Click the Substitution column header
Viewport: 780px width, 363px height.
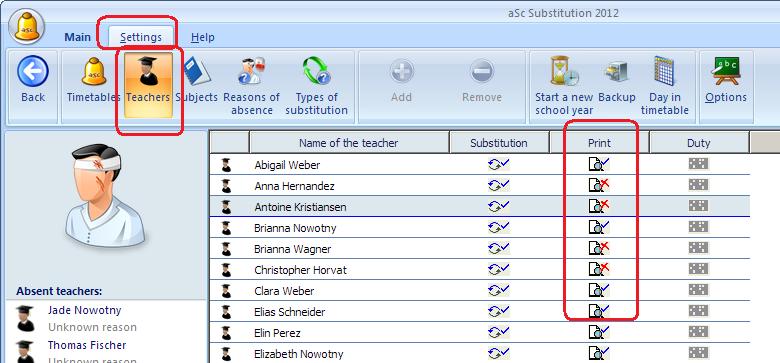499,143
